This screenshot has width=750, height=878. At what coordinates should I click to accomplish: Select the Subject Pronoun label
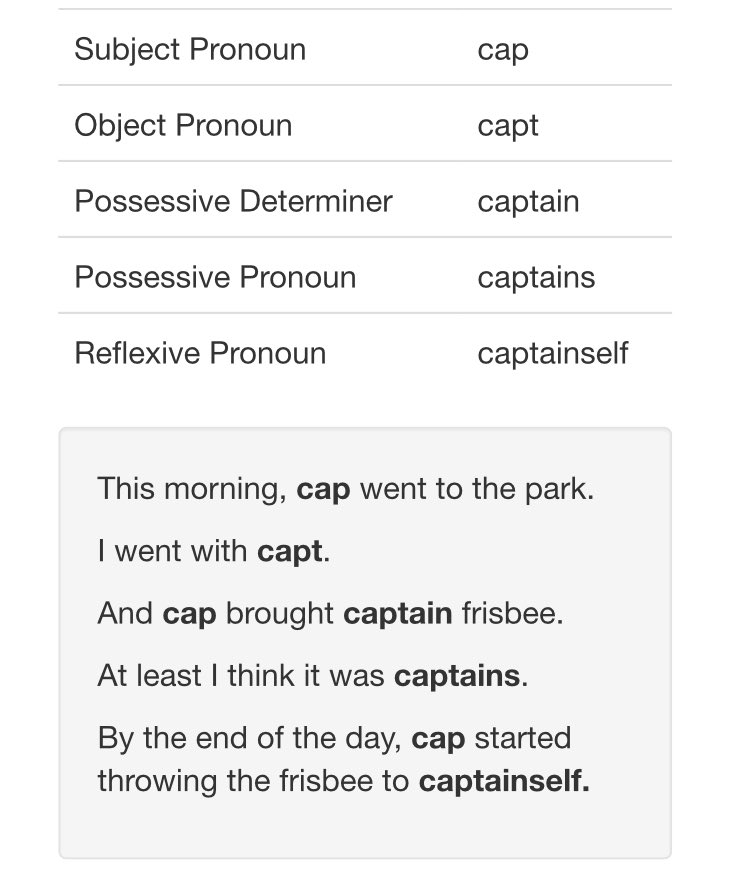(x=190, y=49)
